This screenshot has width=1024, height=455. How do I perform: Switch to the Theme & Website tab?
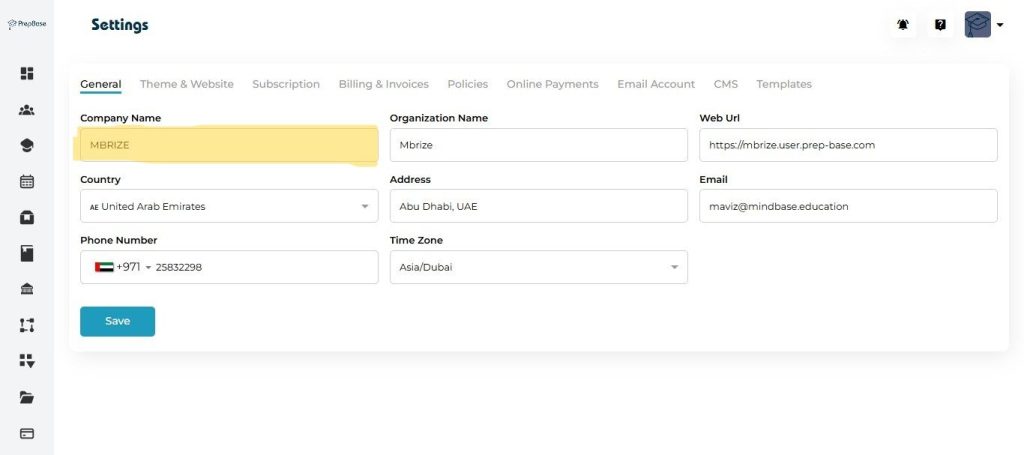click(x=186, y=84)
